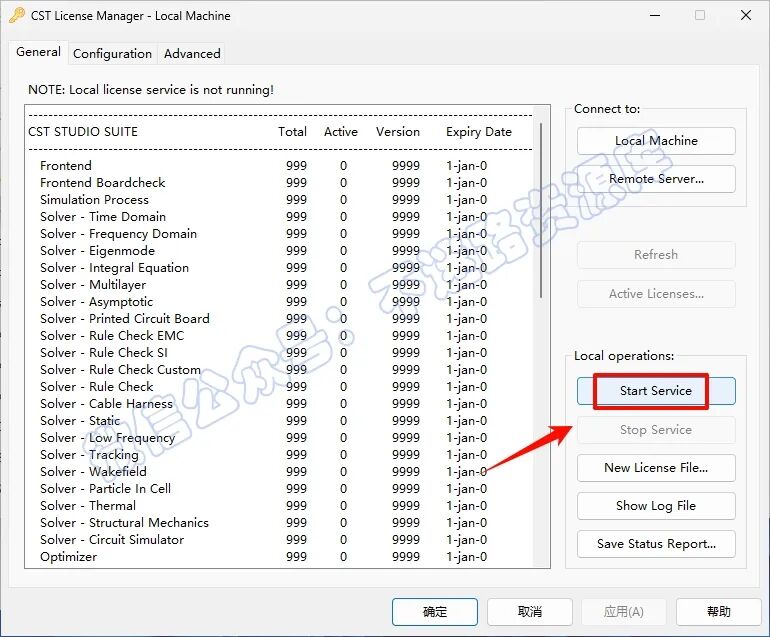Click Solver - Rule Check SI
Viewport: 770px width, 637px height.
pyautogui.click(x=280, y=353)
